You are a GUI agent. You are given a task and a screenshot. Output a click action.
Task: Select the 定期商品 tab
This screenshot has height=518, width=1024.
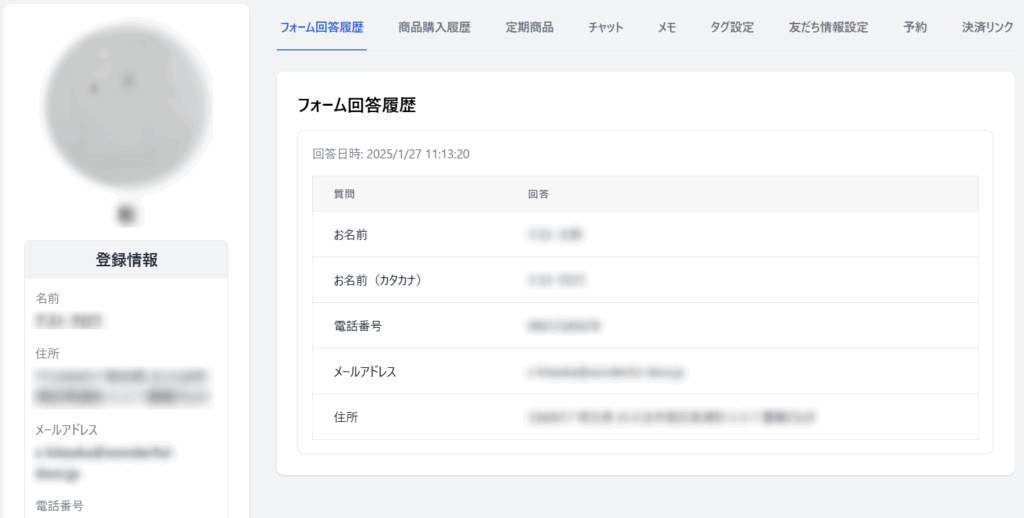[x=529, y=27]
